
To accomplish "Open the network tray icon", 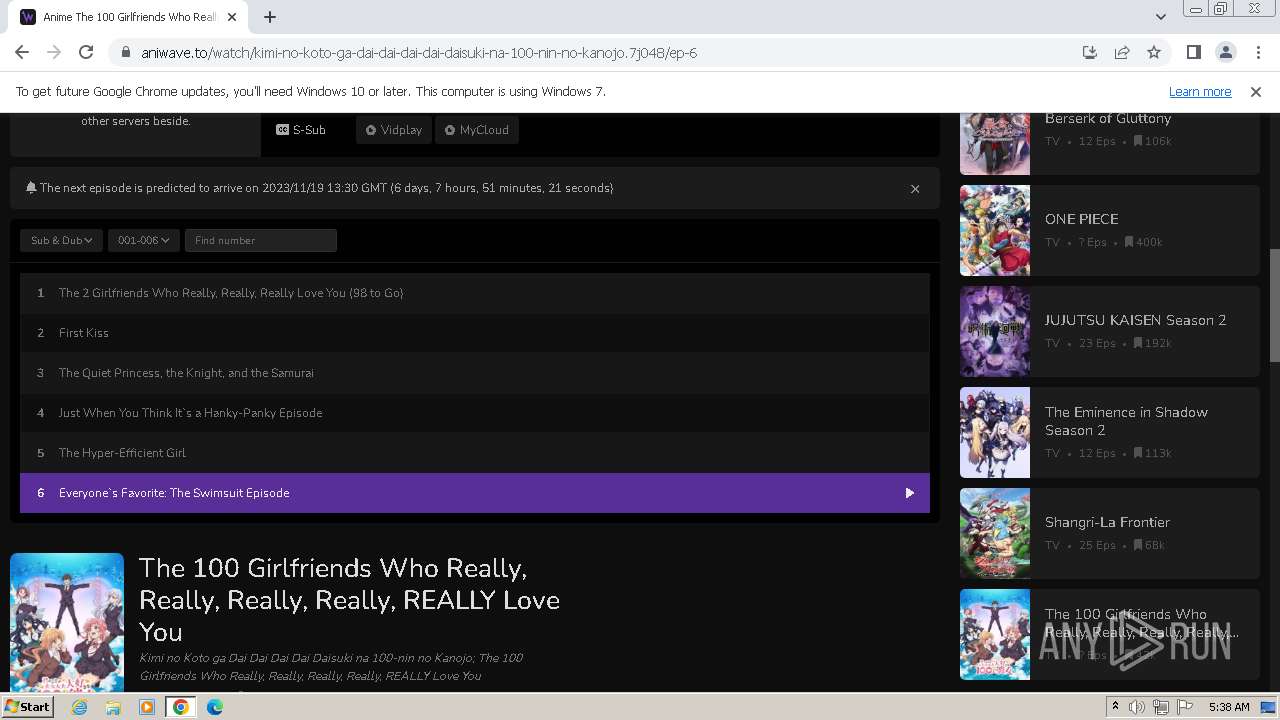I will (x=1161, y=707).
